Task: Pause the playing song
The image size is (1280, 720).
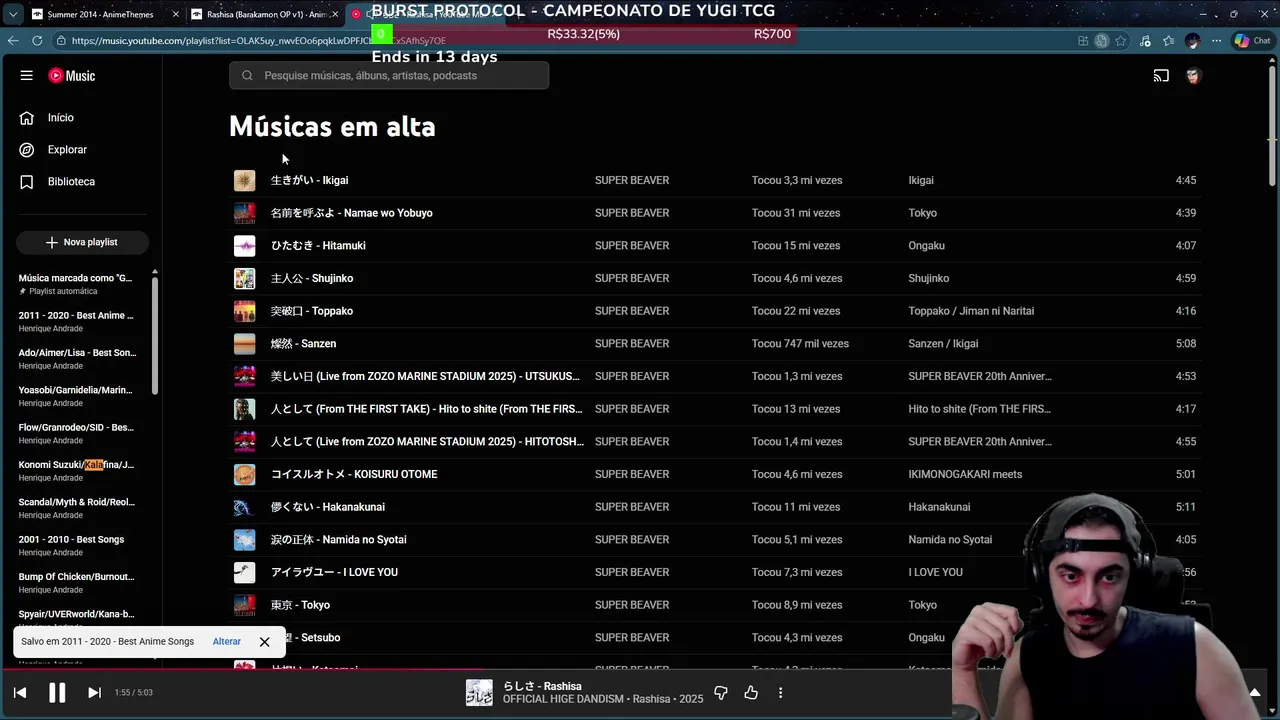Action: pyautogui.click(x=57, y=692)
